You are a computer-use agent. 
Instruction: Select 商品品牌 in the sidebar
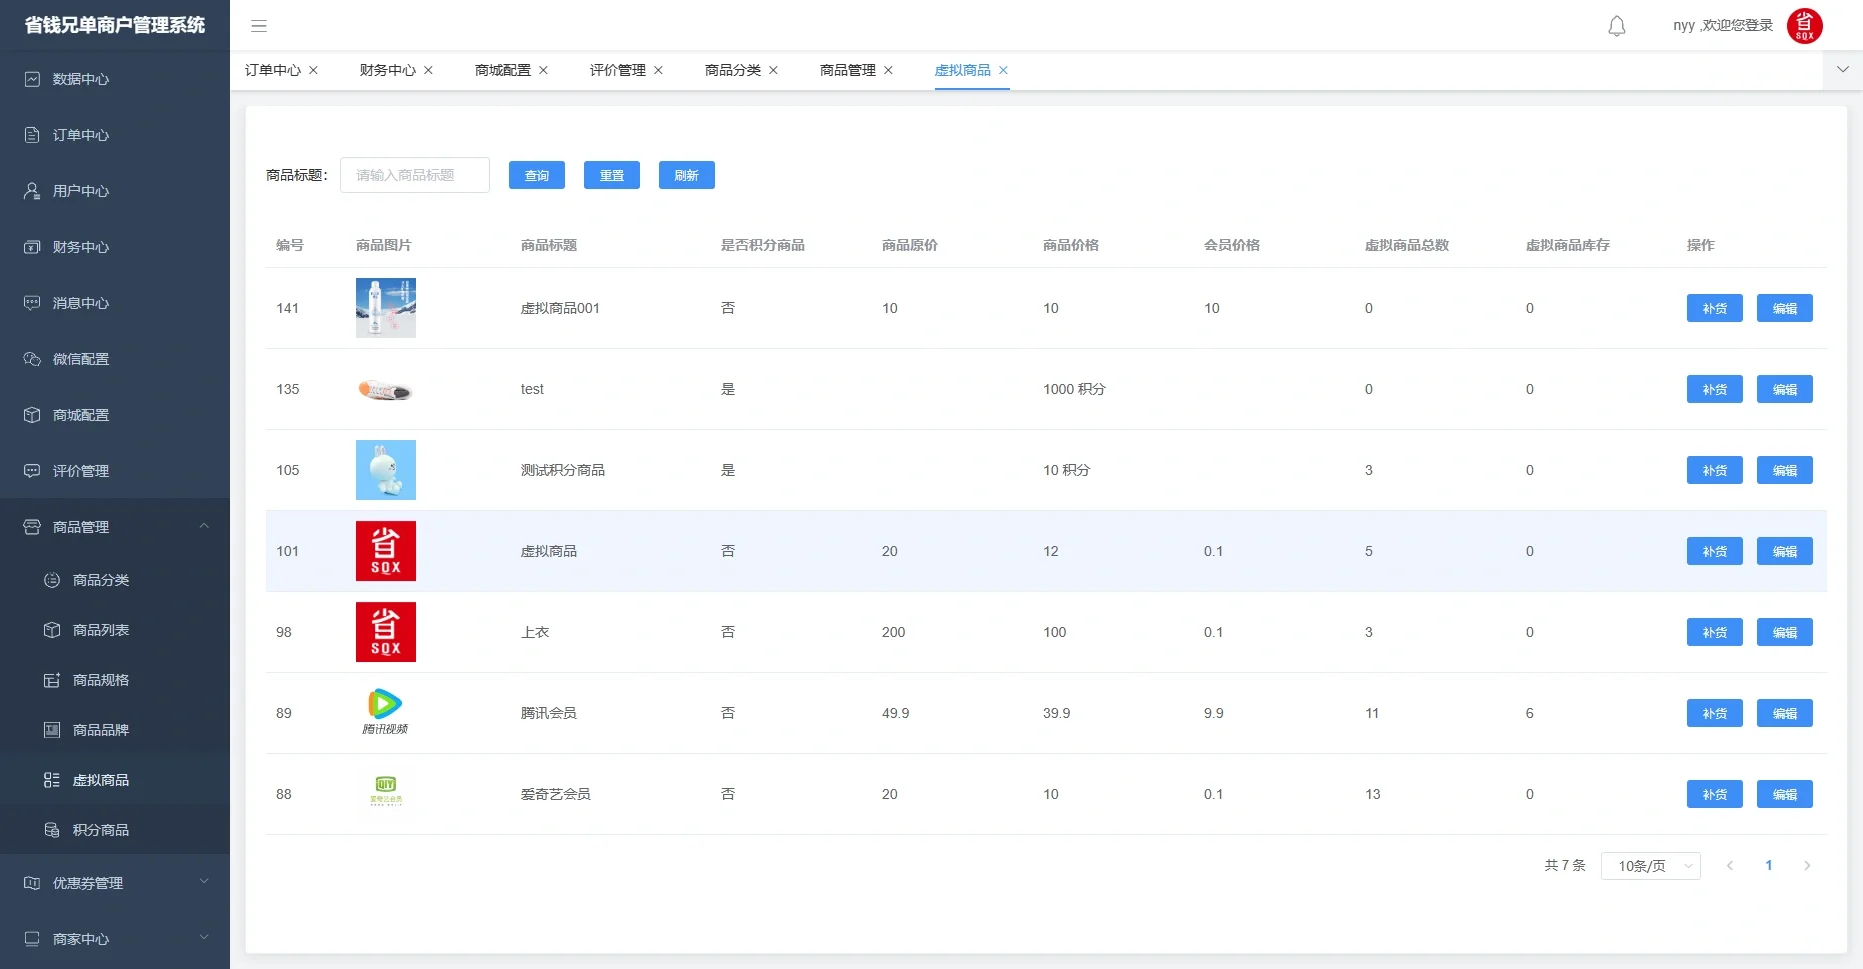(100, 730)
